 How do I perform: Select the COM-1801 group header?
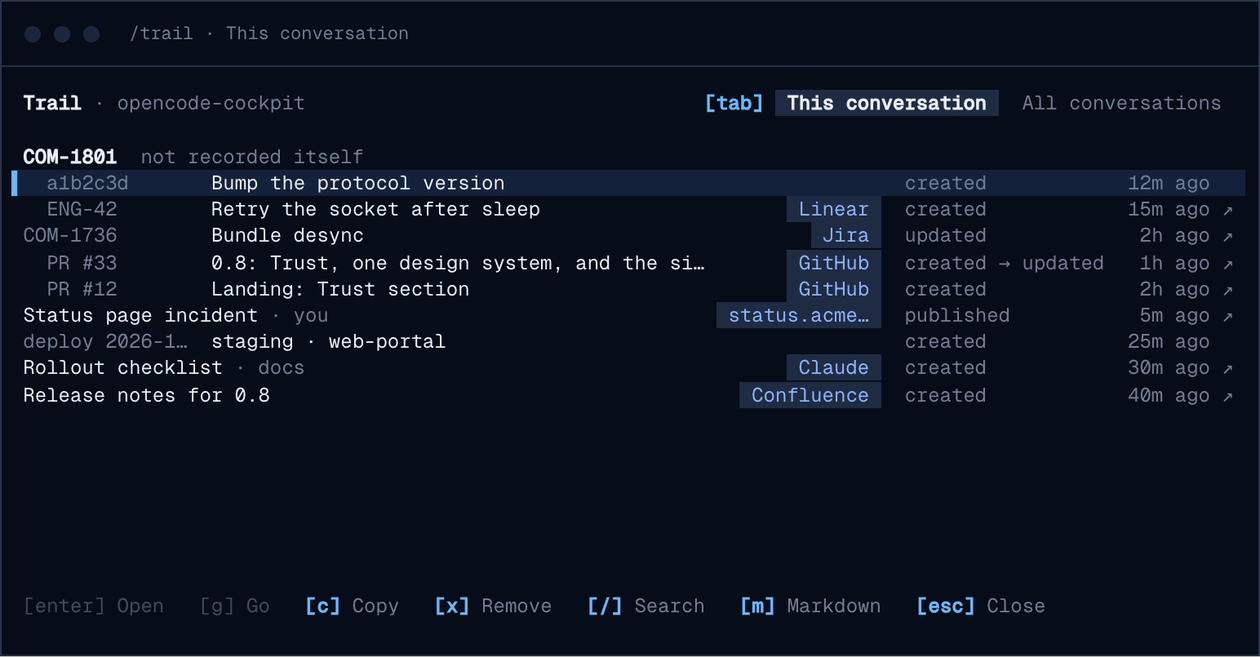coord(70,157)
